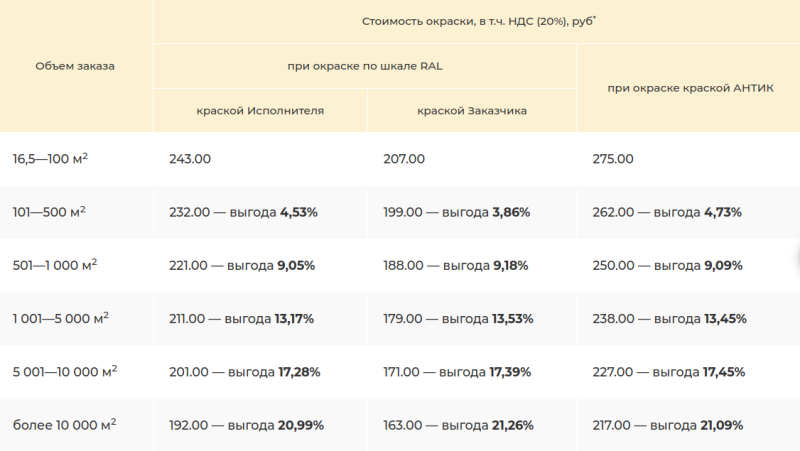Click the 'краской Заказчика' column header

pos(471,111)
